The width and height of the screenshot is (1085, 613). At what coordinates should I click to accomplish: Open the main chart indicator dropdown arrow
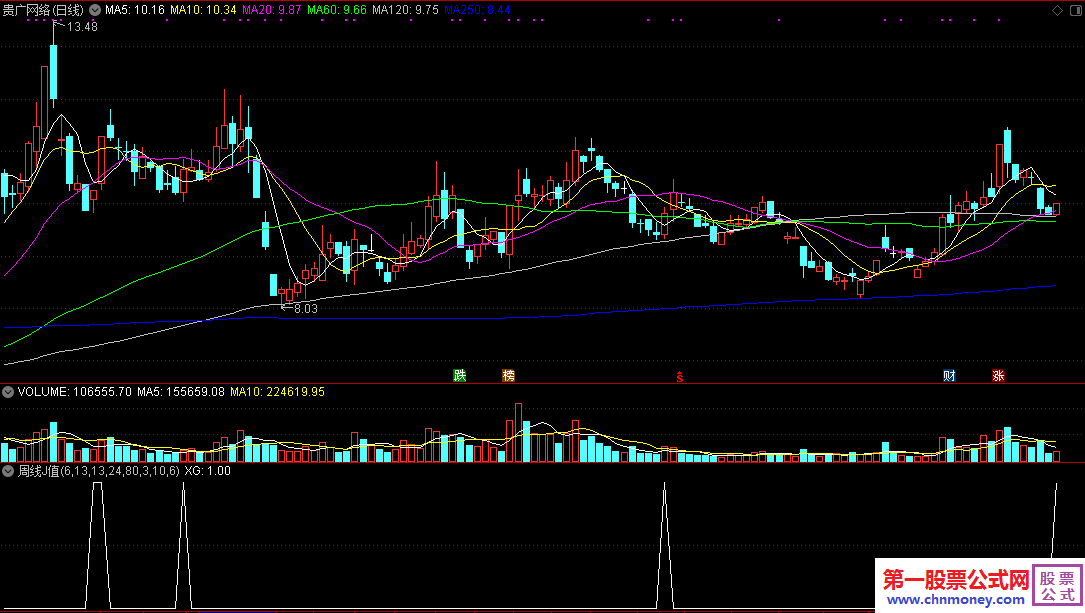click(95, 10)
